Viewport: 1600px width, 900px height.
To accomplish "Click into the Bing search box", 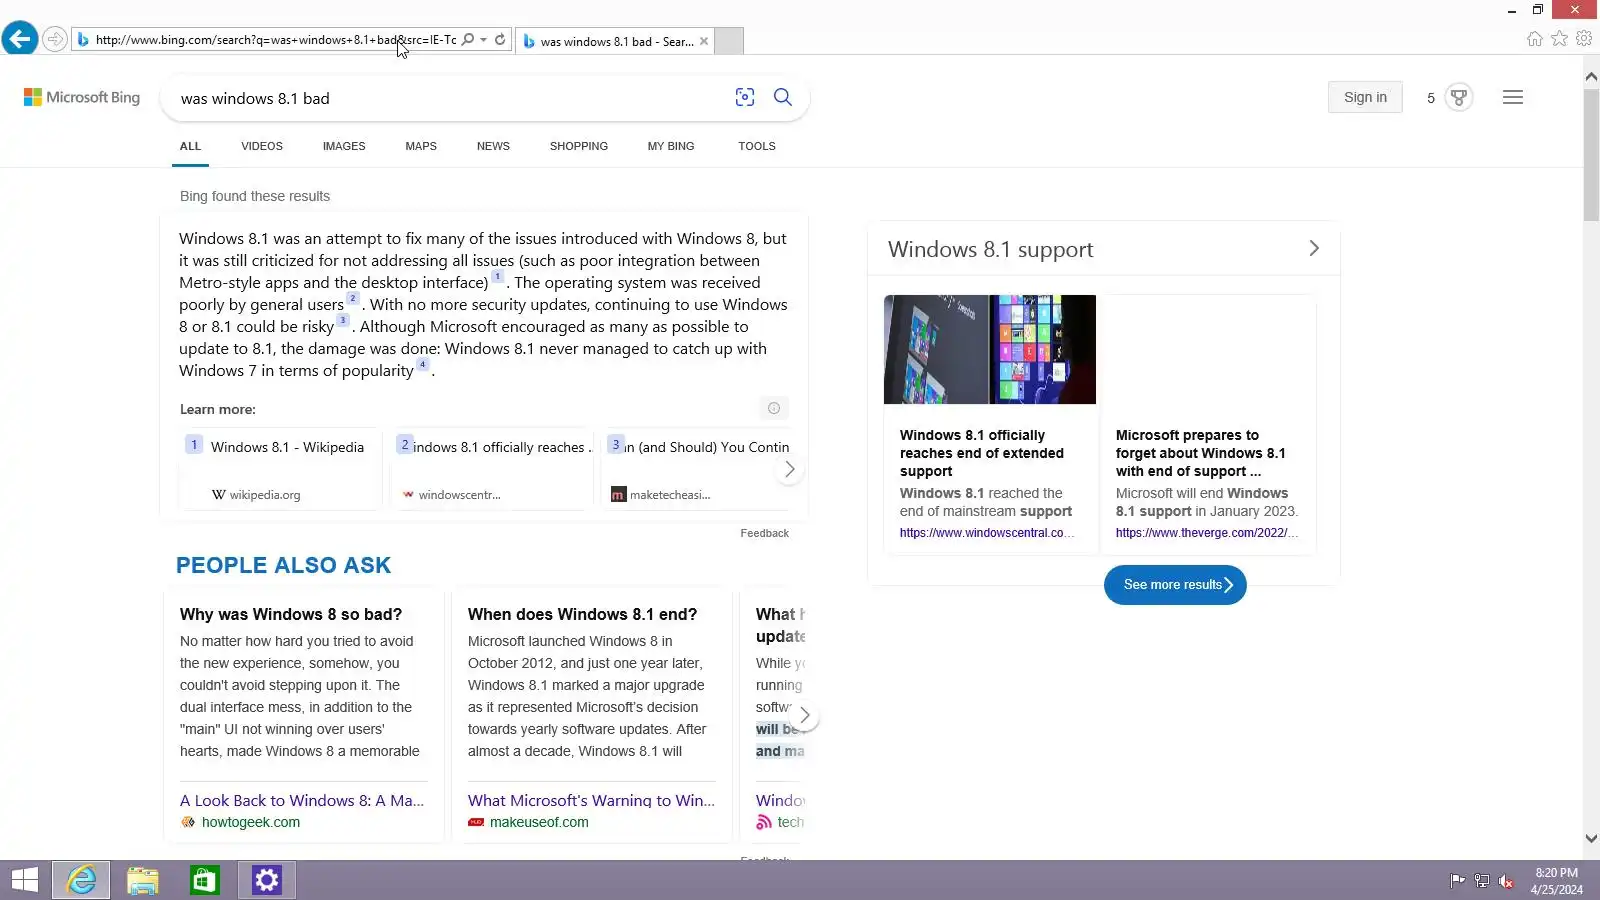I will point(450,98).
